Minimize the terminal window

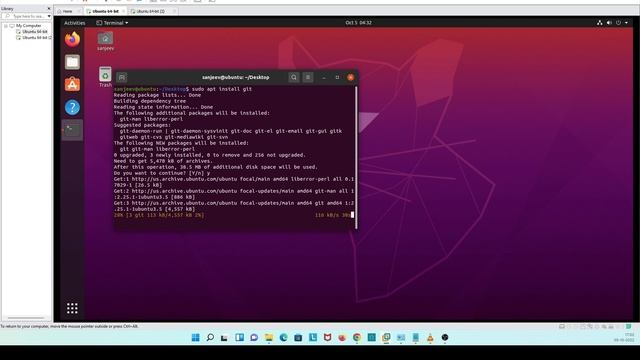(324, 77)
